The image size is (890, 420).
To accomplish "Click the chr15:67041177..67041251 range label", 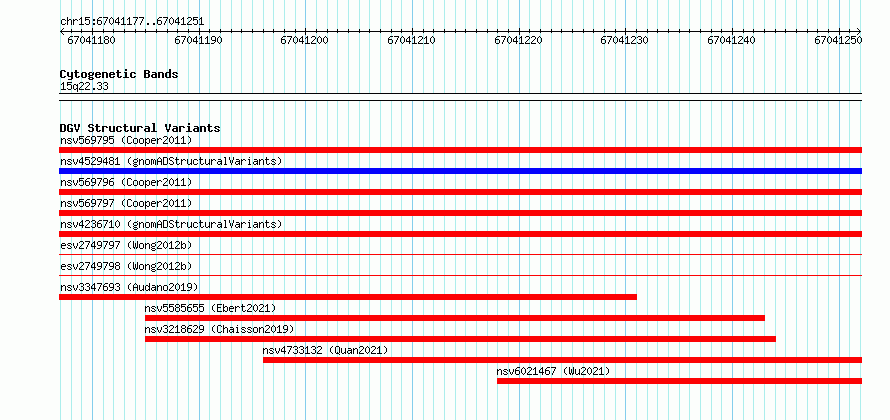I will coord(132,22).
